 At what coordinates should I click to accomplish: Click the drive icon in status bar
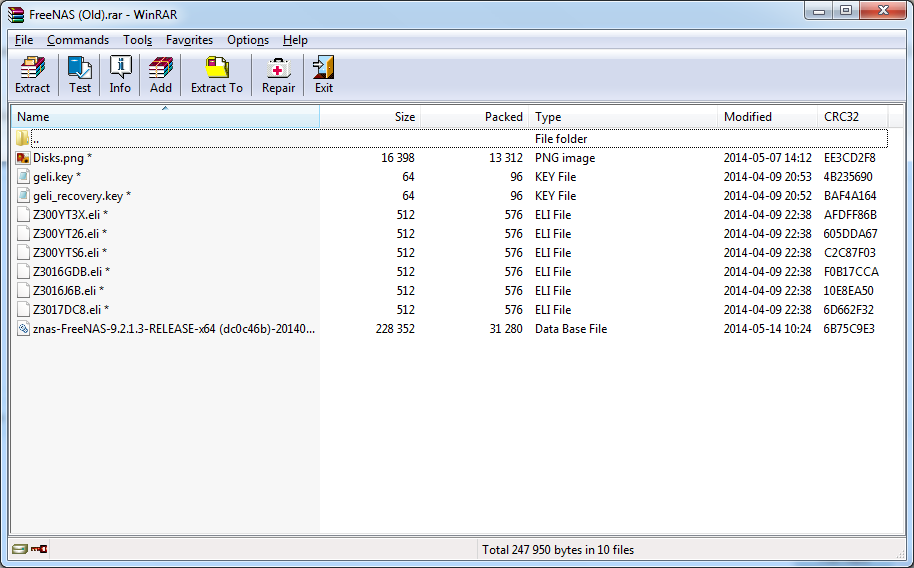20,549
